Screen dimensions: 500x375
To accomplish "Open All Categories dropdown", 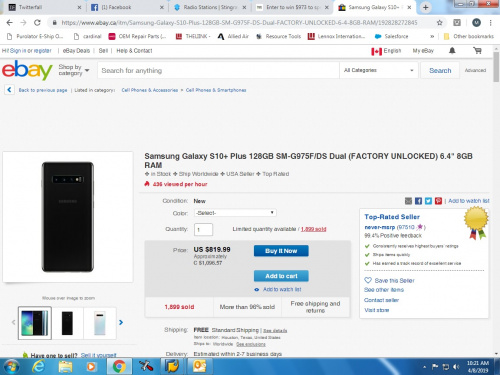I will point(379,70).
